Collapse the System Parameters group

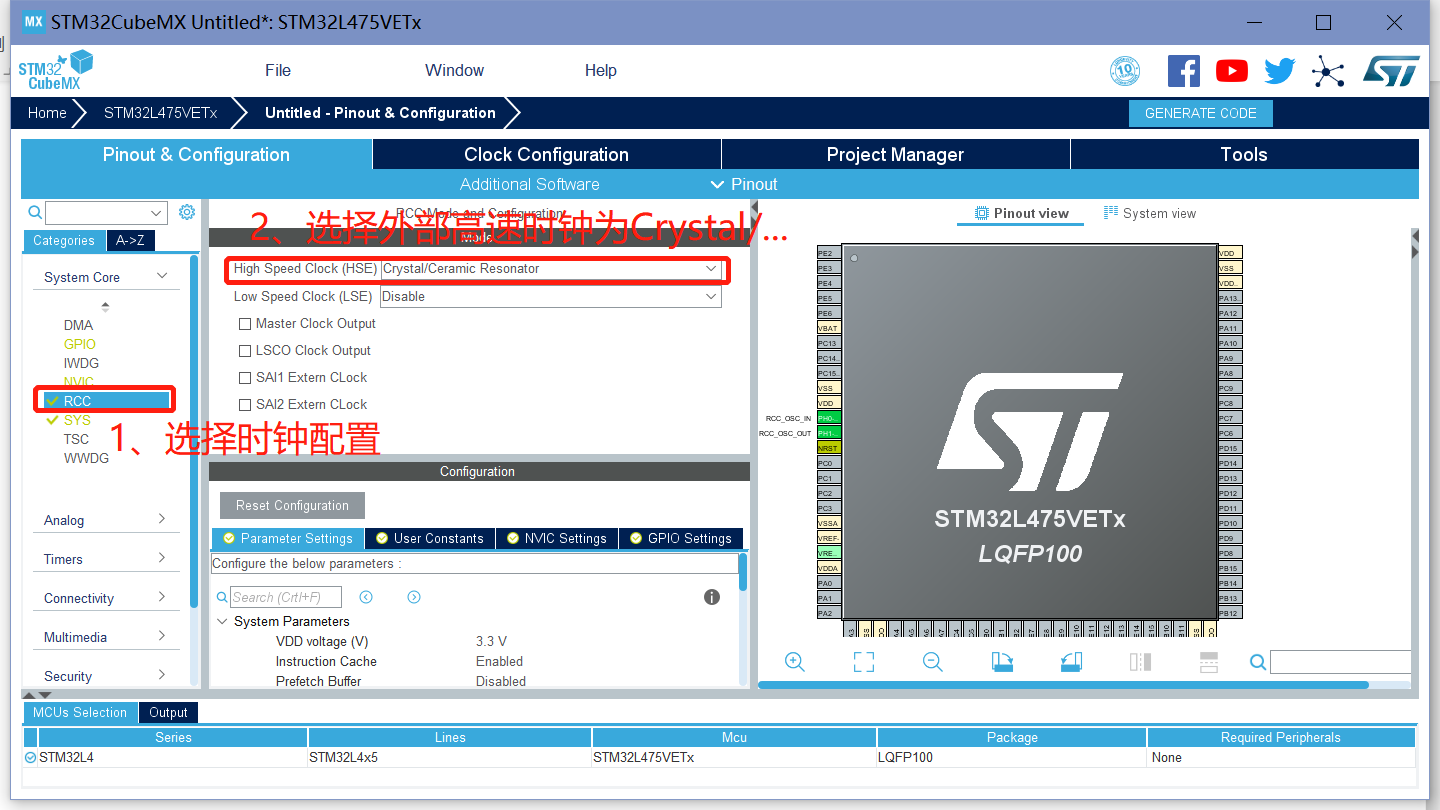(222, 621)
